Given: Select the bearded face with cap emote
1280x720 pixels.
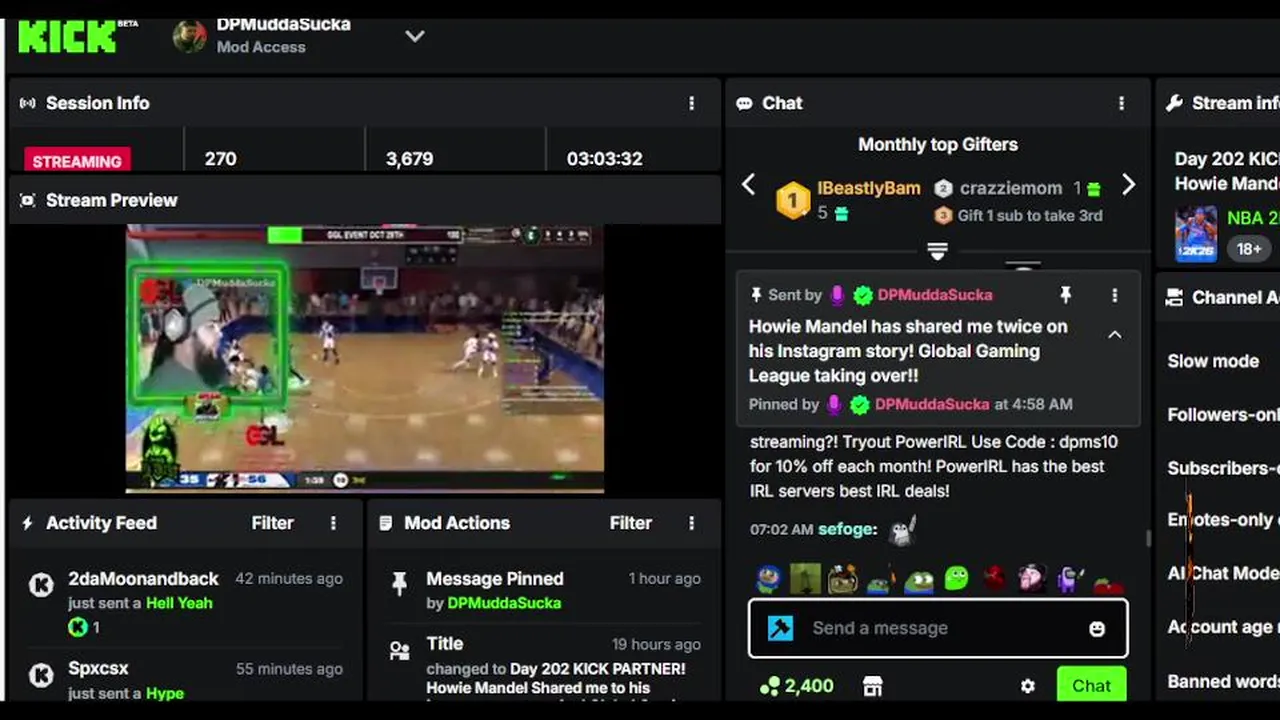Looking at the screenshot, I should coord(843,578).
